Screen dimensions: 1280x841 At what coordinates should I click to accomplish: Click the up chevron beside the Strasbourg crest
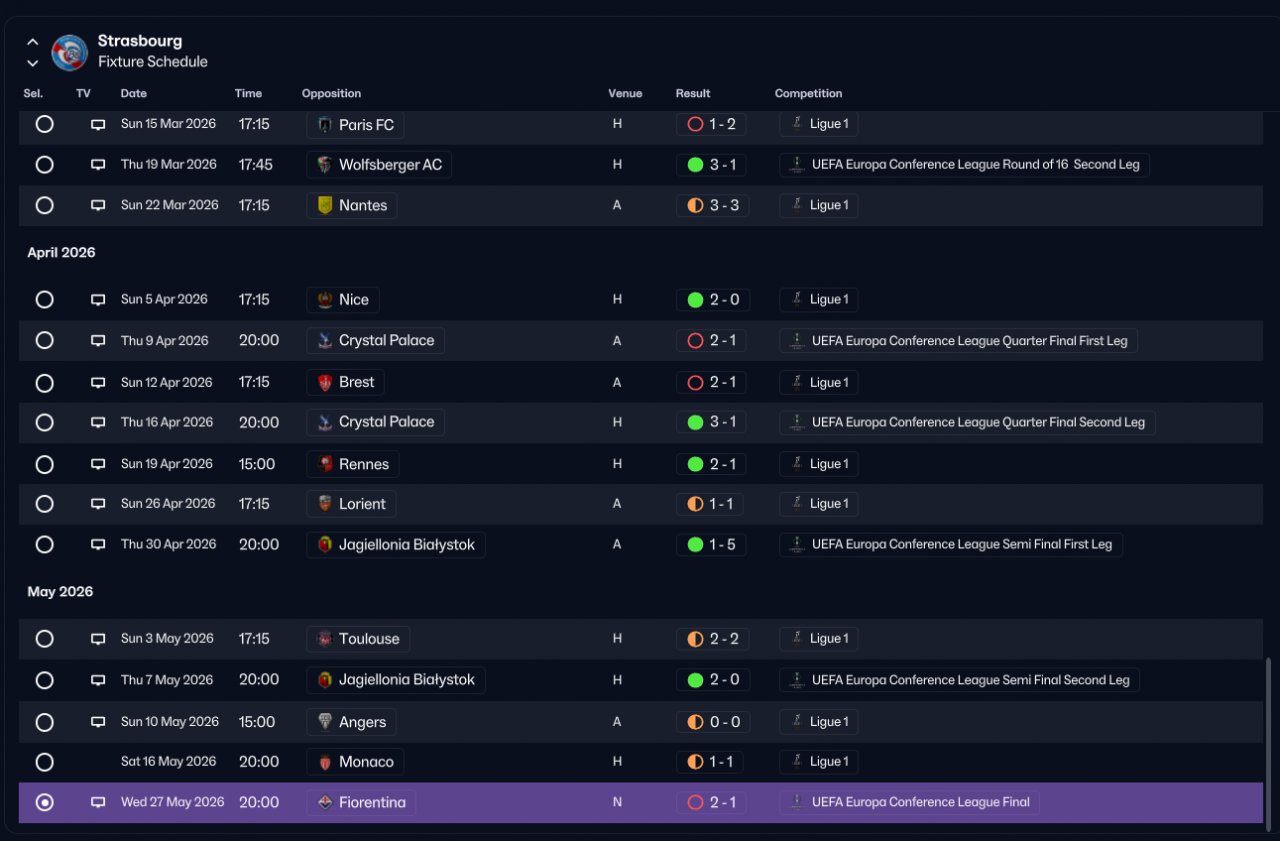[x=33, y=42]
